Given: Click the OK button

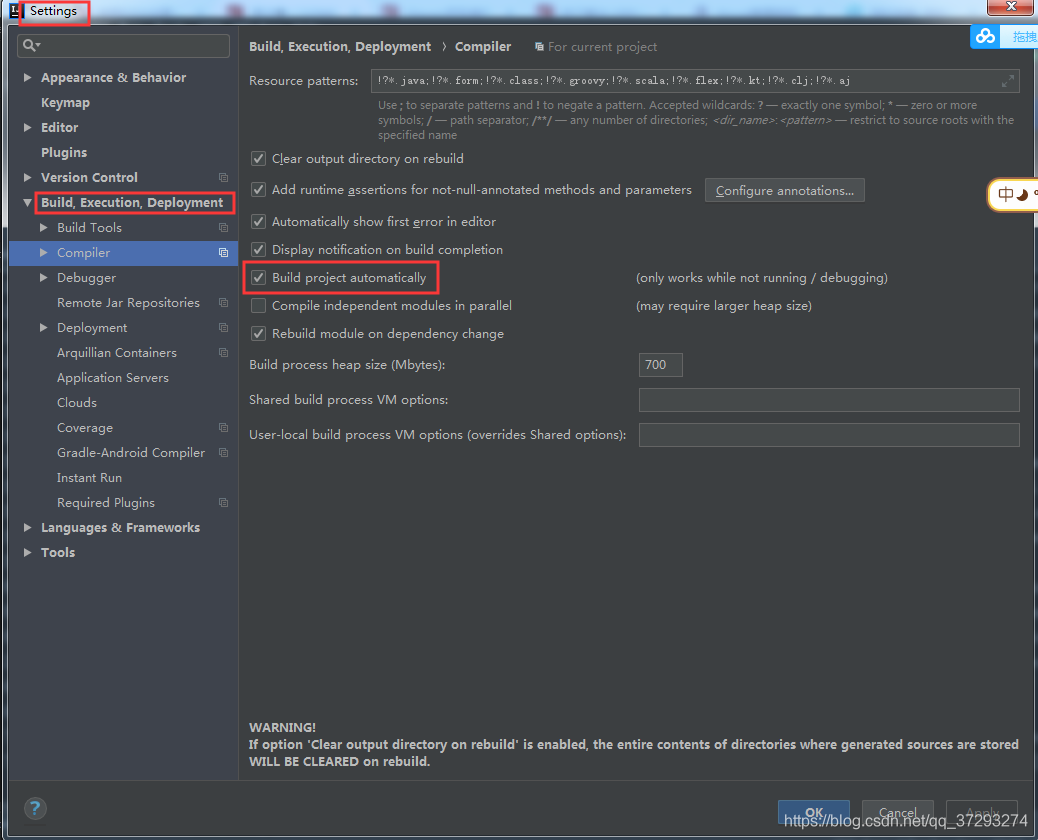Looking at the screenshot, I should pyautogui.click(x=814, y=812).
